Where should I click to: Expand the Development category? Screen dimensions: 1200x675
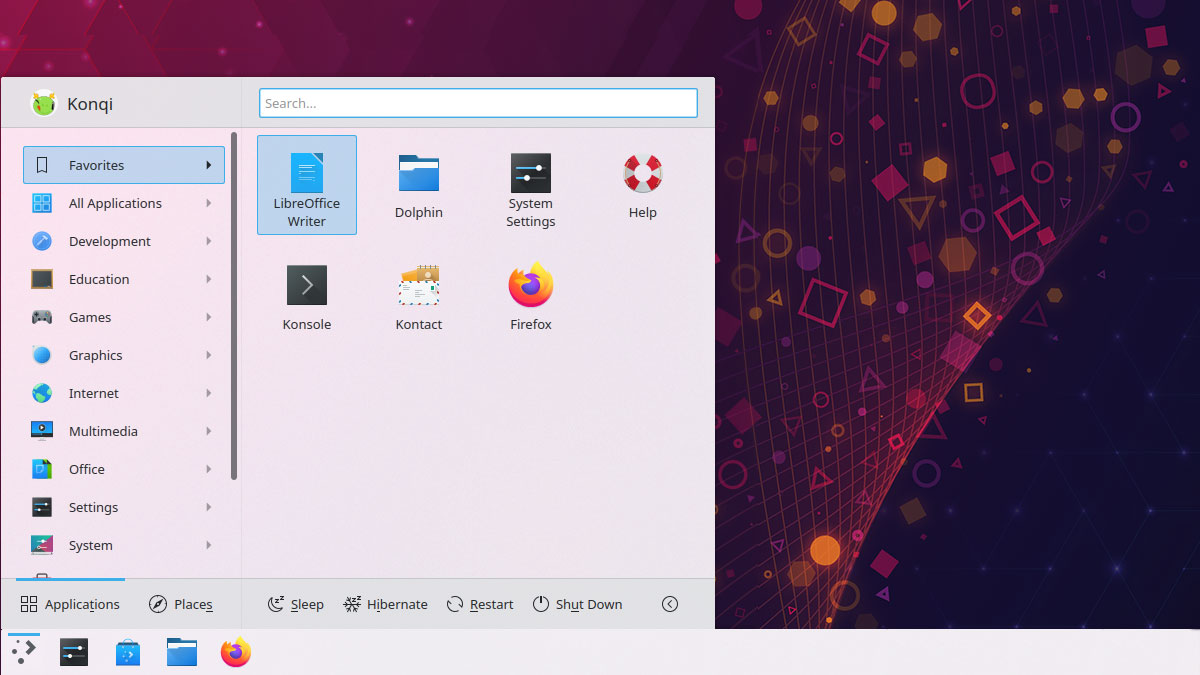pyautogui.click(x=107, y=241)
